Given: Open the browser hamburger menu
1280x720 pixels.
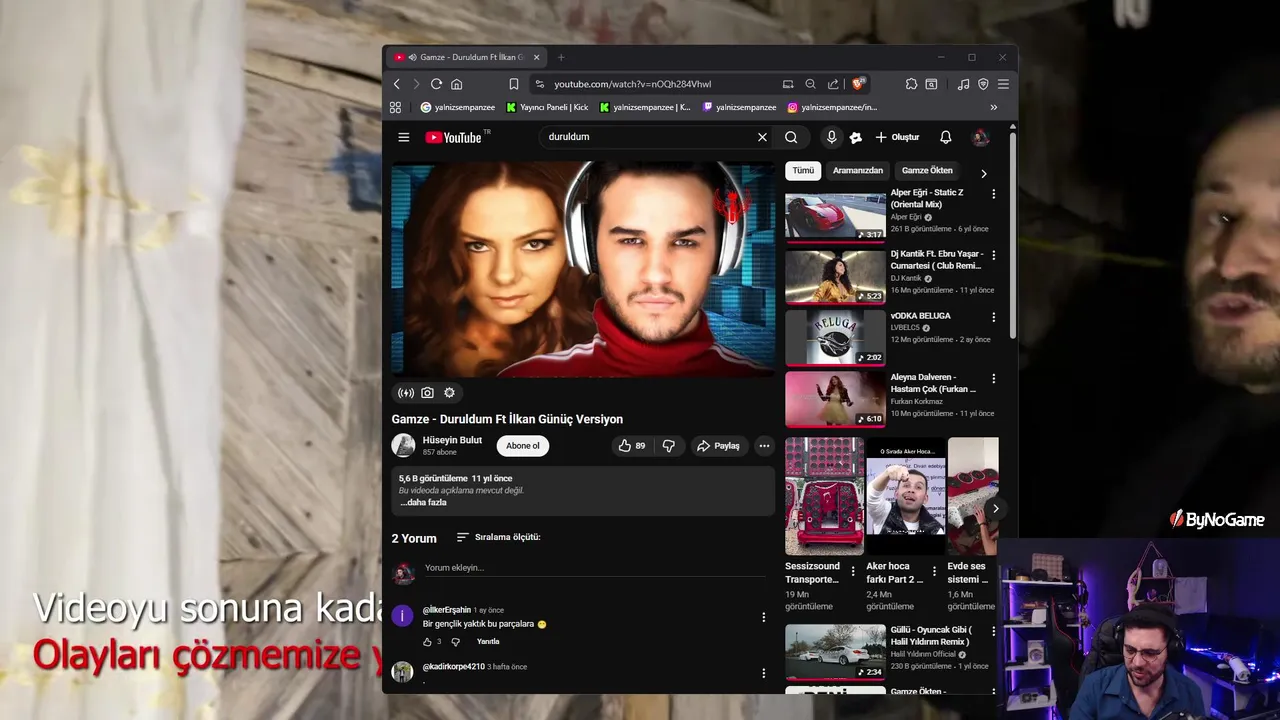Looking at the screenshot, I should pyautogui.click(x=1003, y=84).
